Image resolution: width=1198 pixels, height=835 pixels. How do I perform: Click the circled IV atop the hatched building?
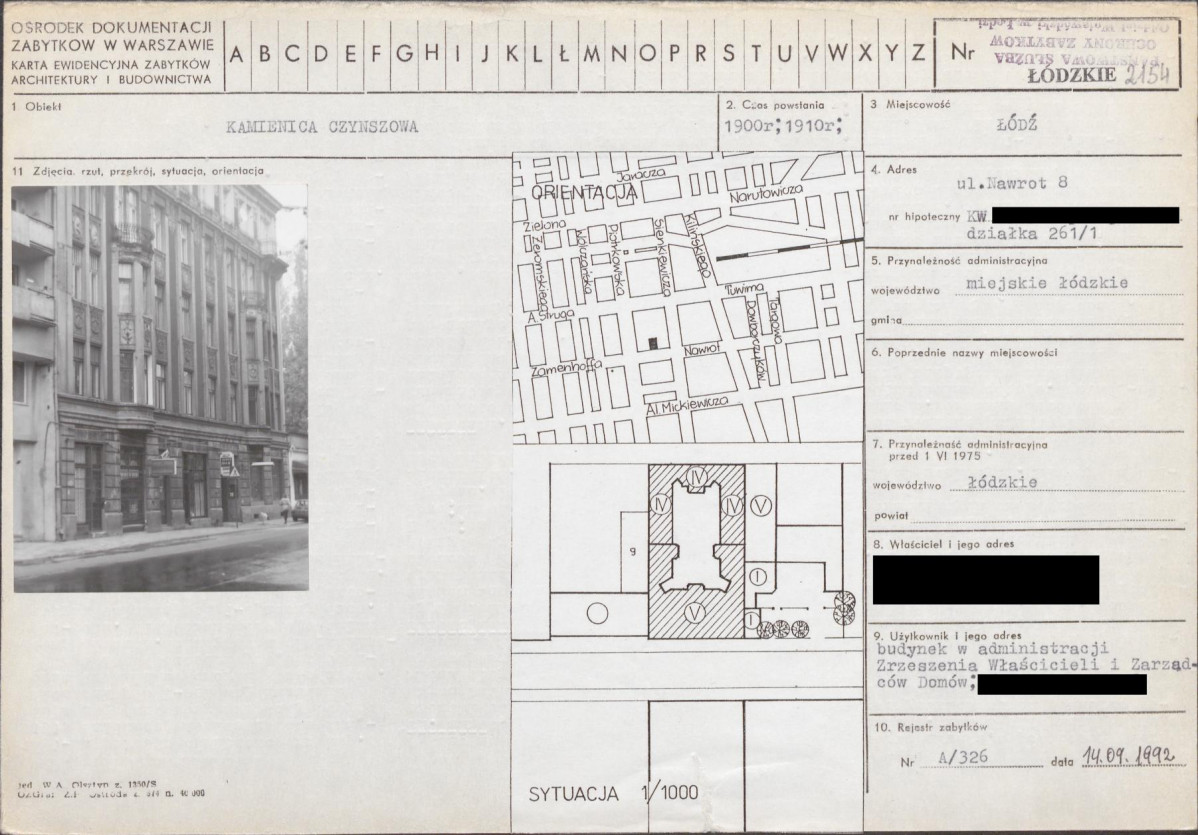[697, 474]
